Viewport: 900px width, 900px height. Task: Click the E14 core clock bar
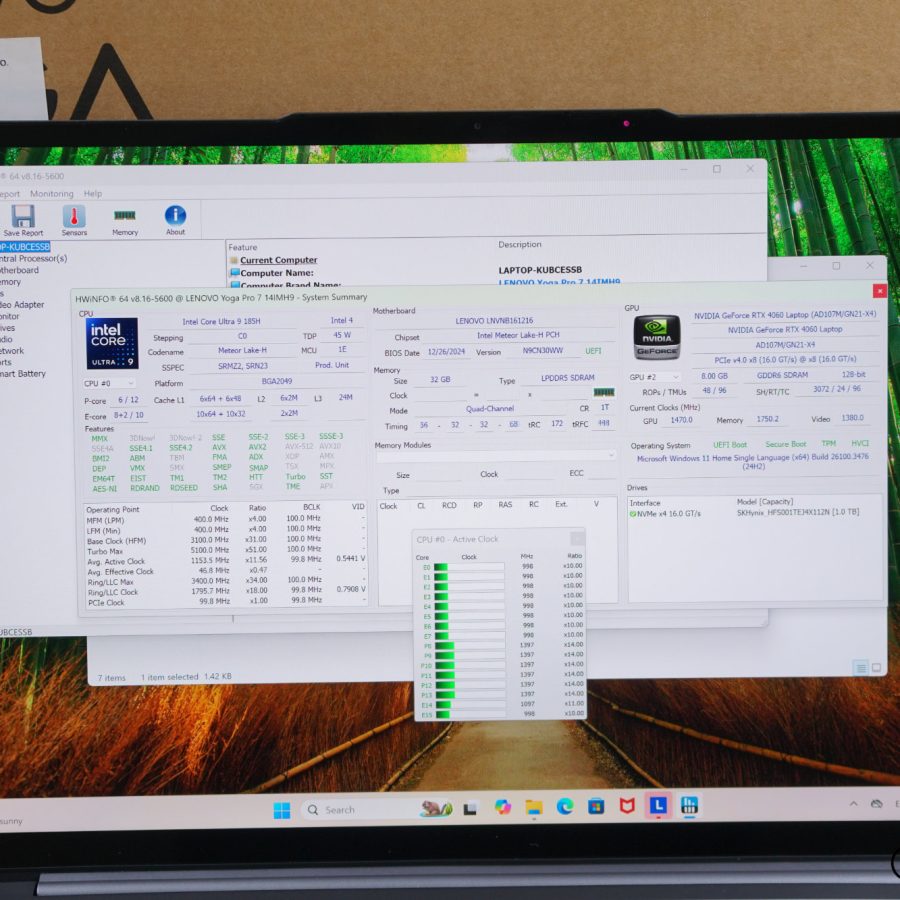(470, 704)
